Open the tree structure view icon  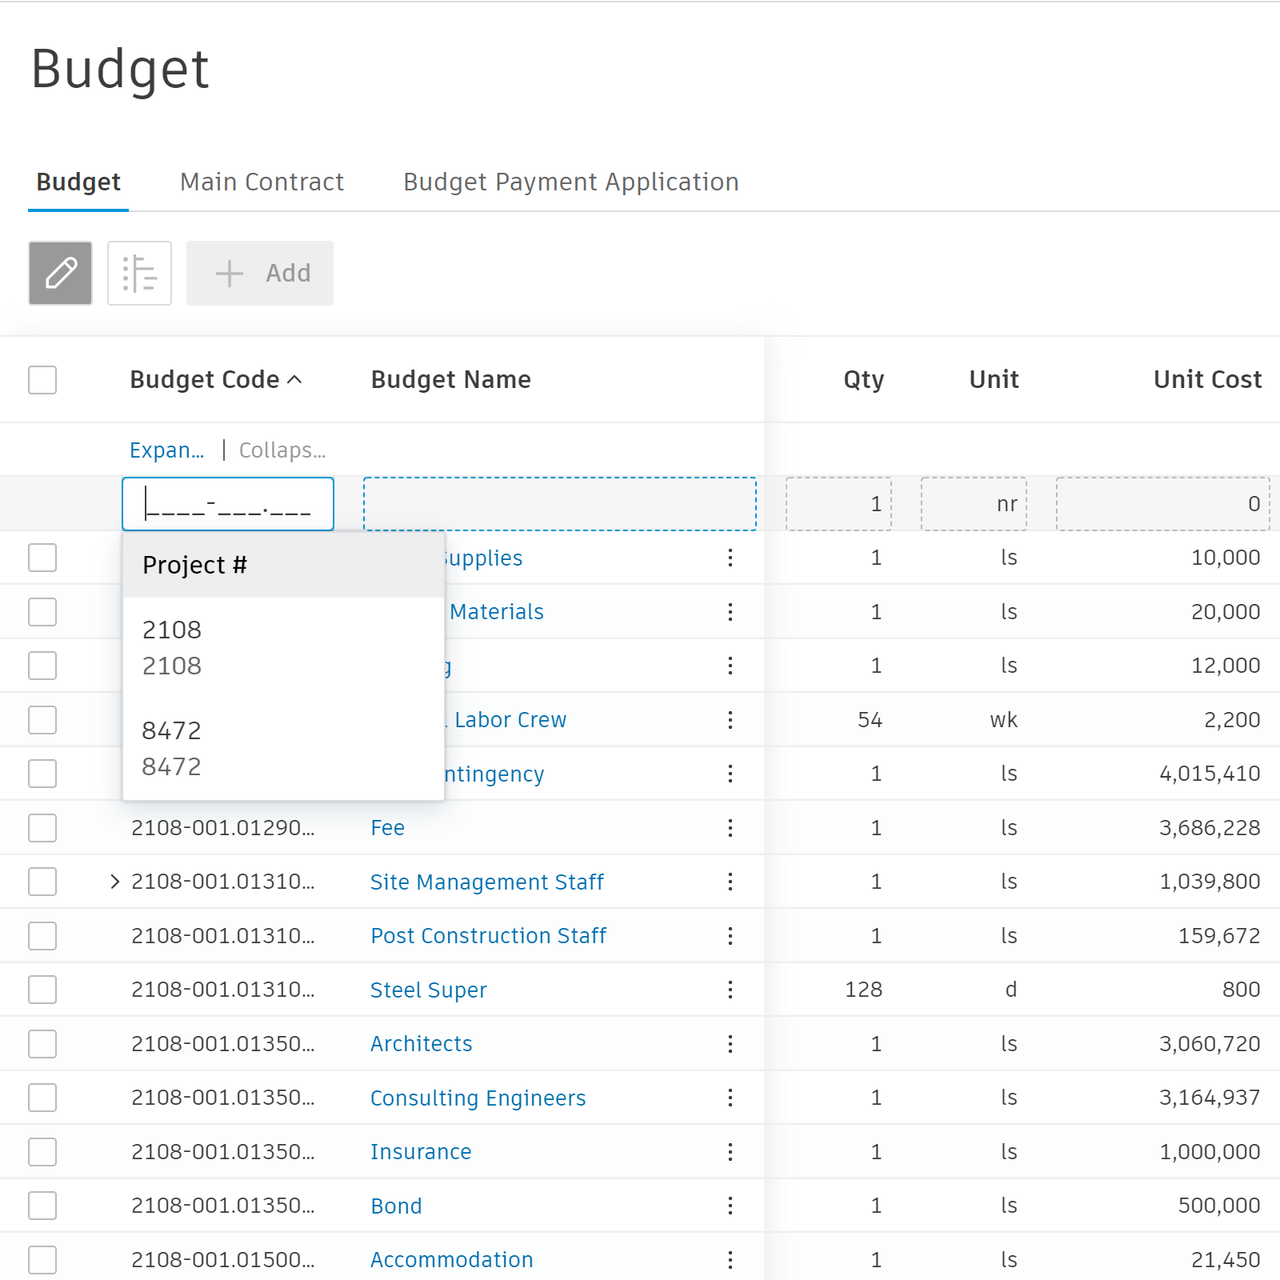pos(139,273)
